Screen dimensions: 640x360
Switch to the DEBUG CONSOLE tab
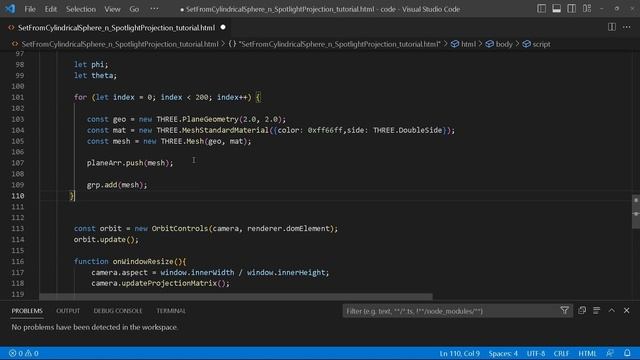(118, 311)
